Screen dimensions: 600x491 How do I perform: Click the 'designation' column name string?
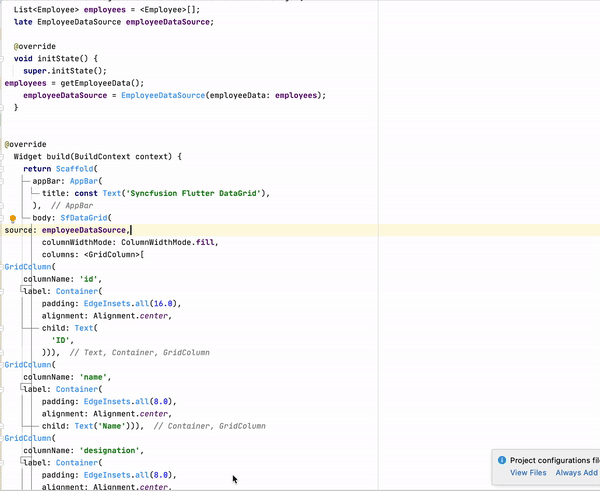click(x=113, y=450)
